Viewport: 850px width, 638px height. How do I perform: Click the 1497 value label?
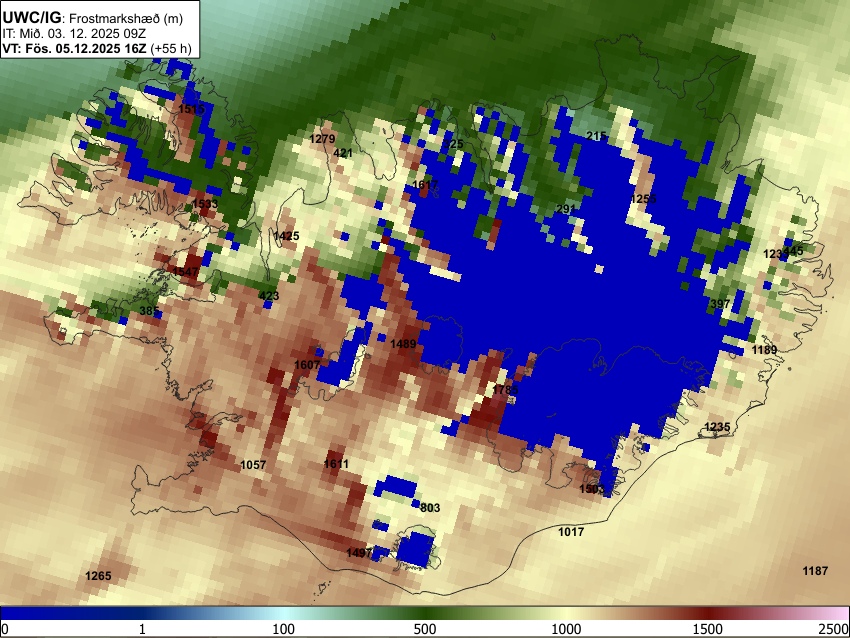coord(359,553)
